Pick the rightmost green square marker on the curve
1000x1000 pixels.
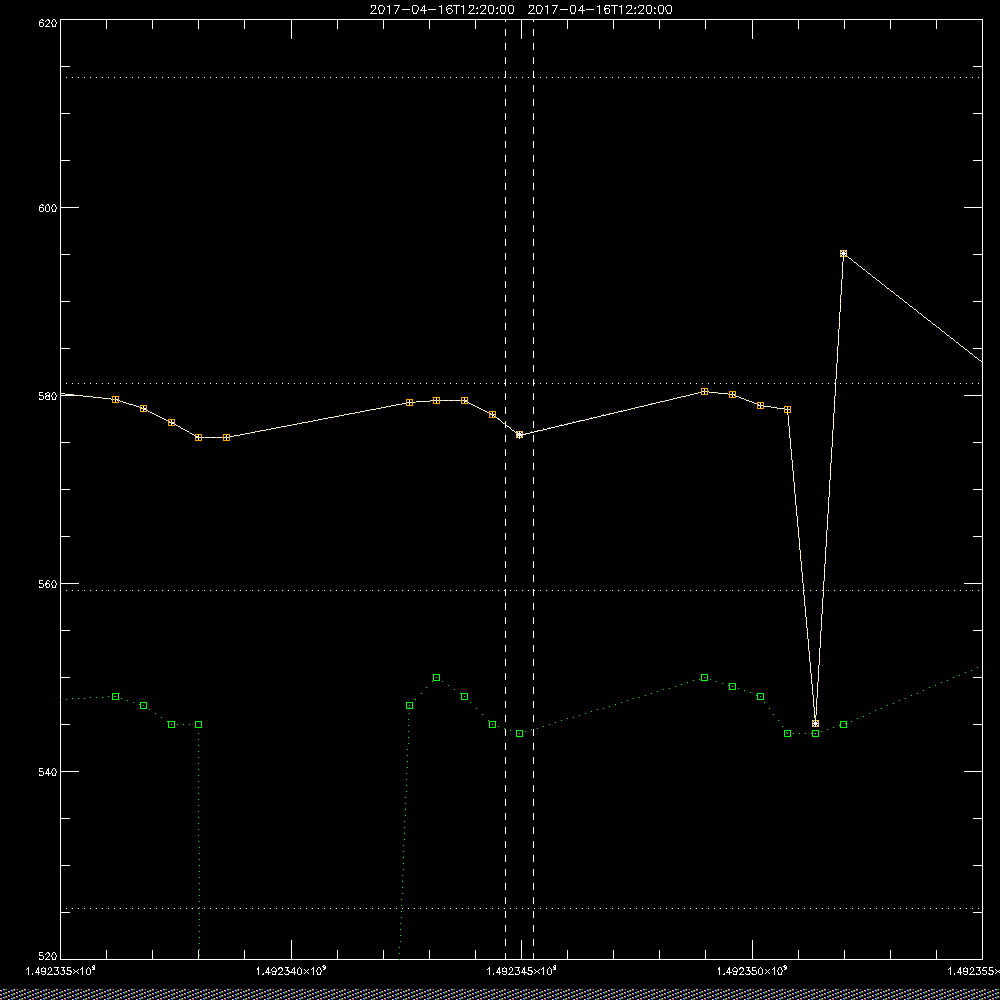[x=843, y=724]
